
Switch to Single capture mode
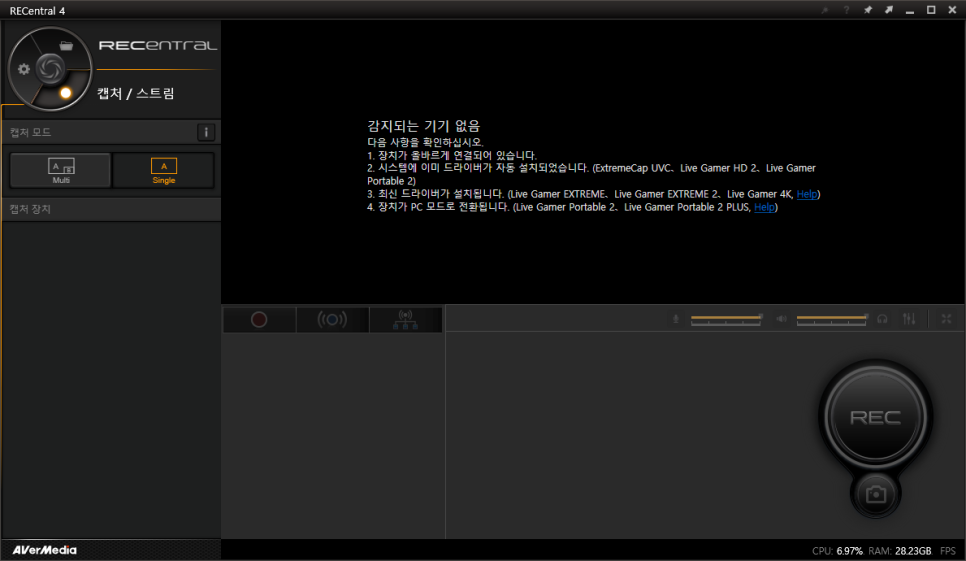click(x=163, y=170)
